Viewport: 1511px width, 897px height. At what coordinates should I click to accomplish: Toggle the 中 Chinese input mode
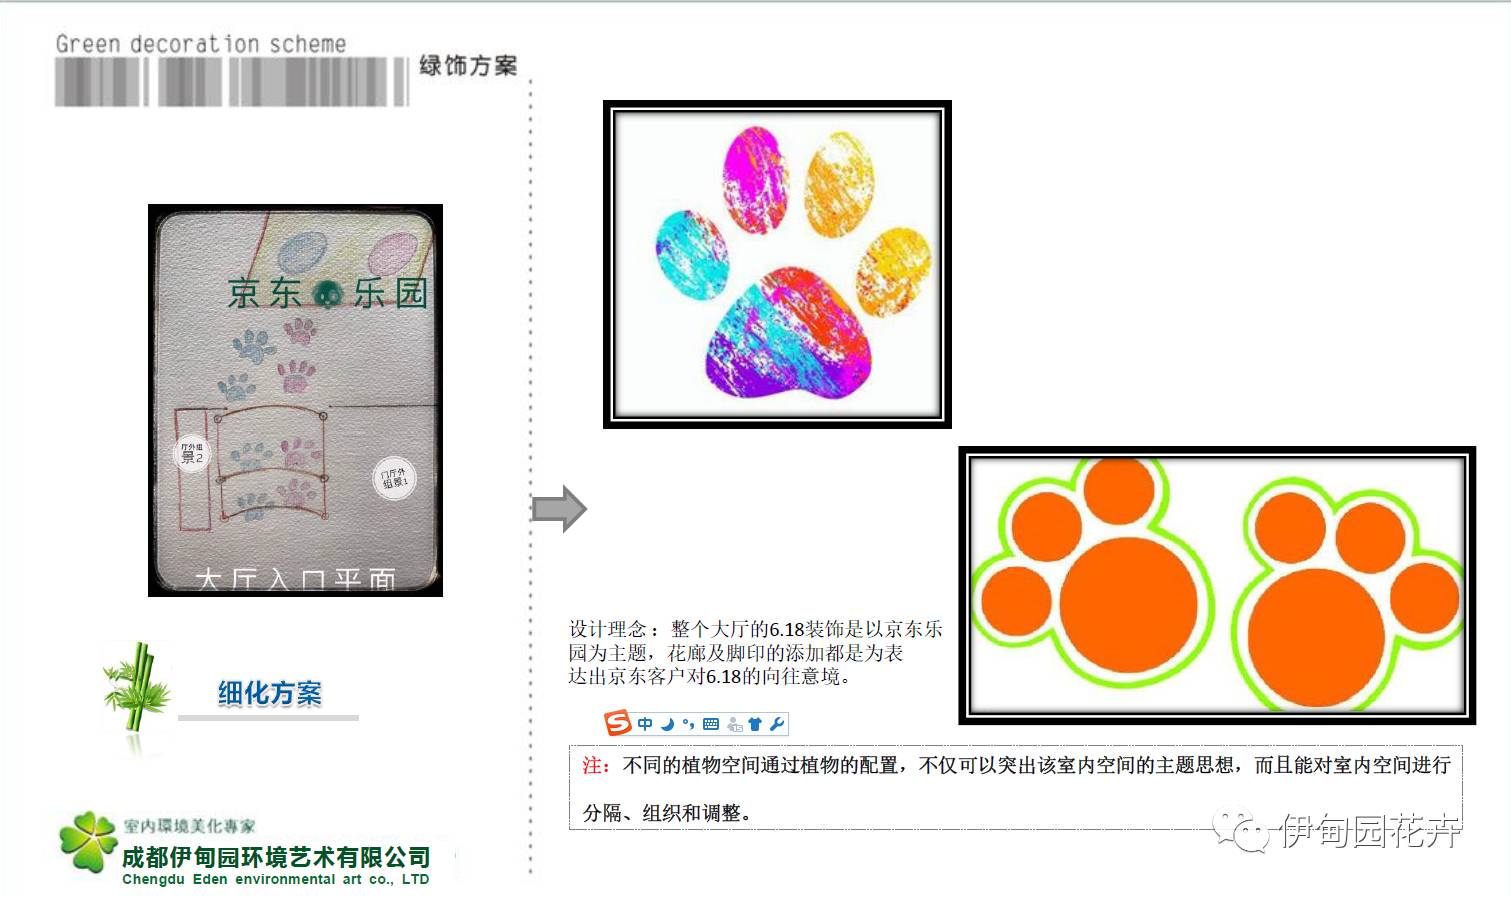click(x=645, y=724)
